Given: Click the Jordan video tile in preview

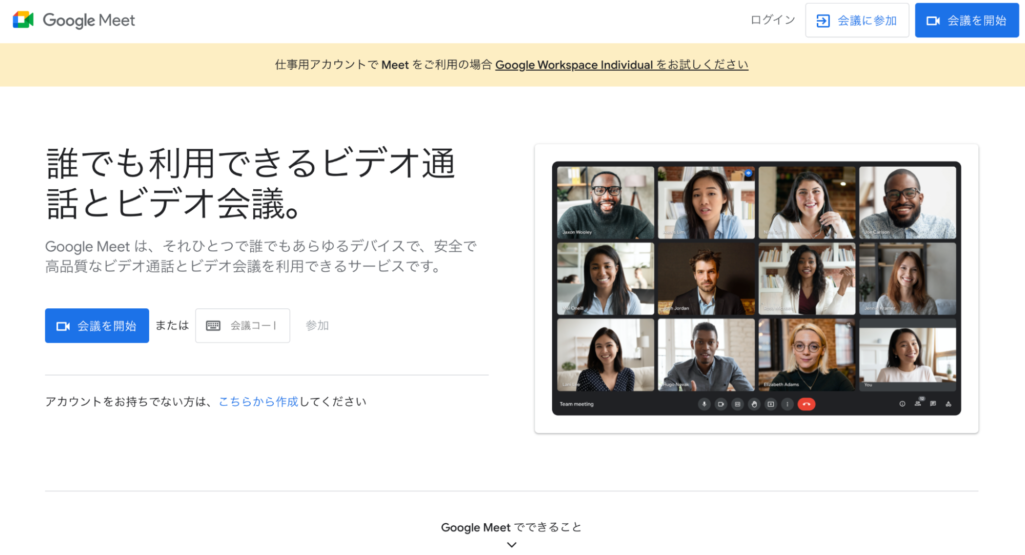Looking at the screenshot, I should [706, 279].
